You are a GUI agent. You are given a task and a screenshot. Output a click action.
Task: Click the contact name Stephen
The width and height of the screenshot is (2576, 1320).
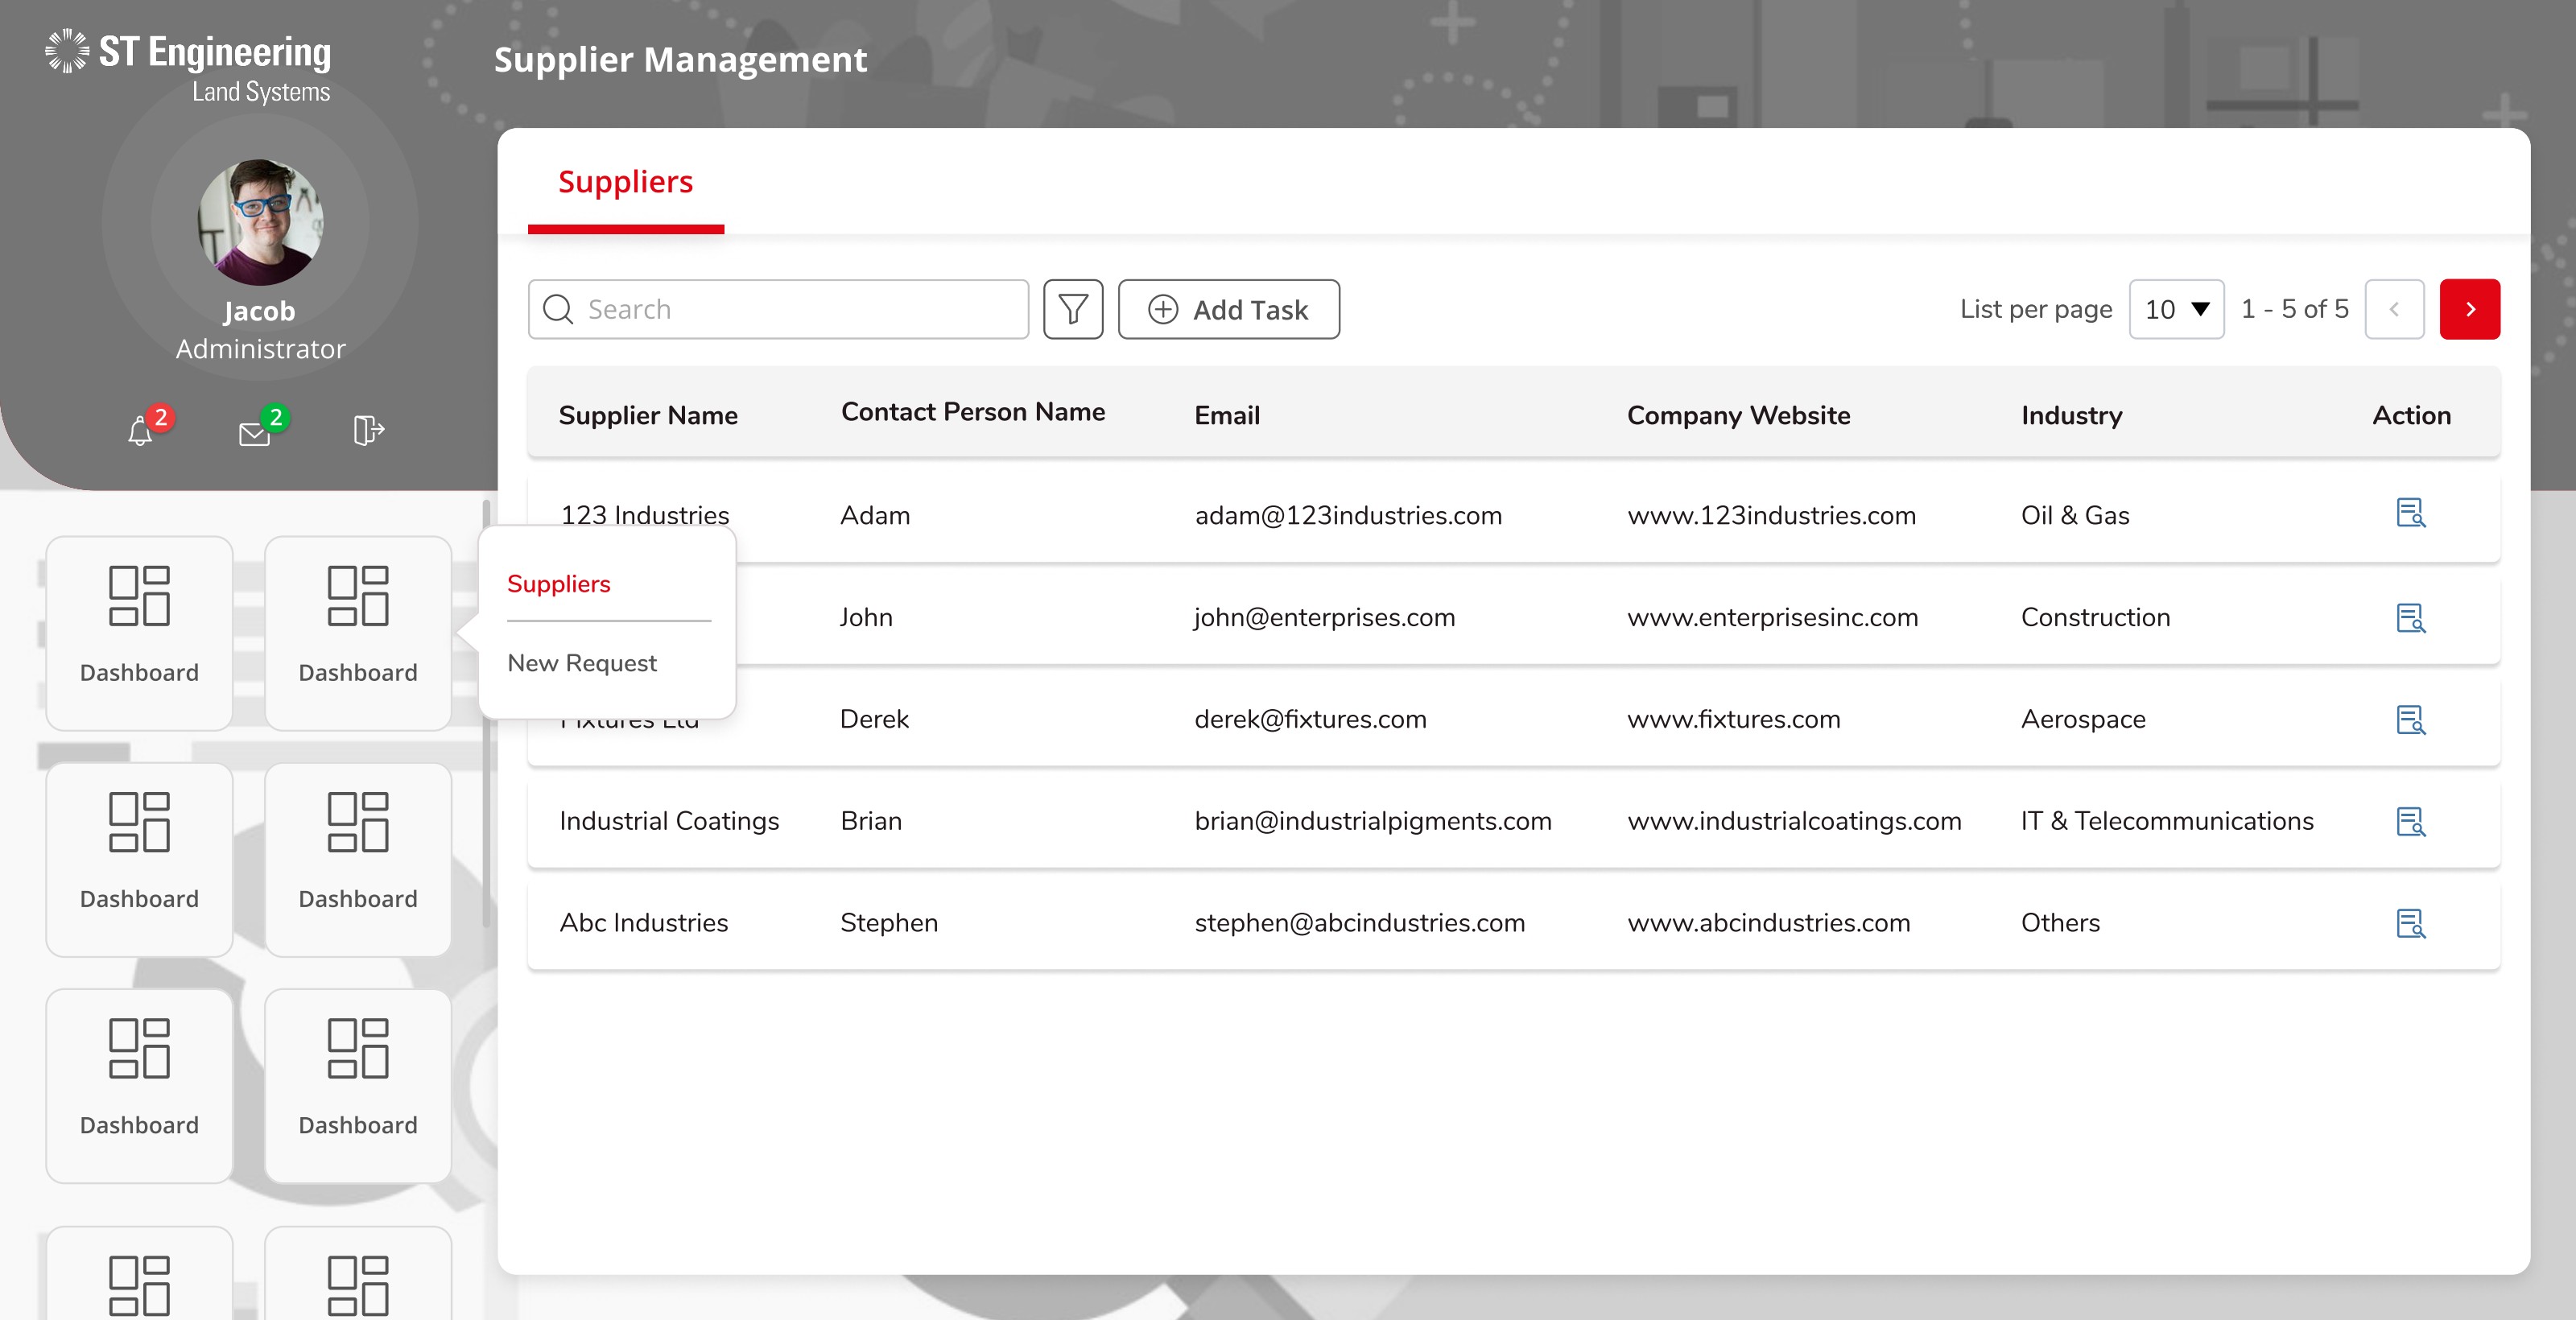pyautogui.click(x=888, y=923)
